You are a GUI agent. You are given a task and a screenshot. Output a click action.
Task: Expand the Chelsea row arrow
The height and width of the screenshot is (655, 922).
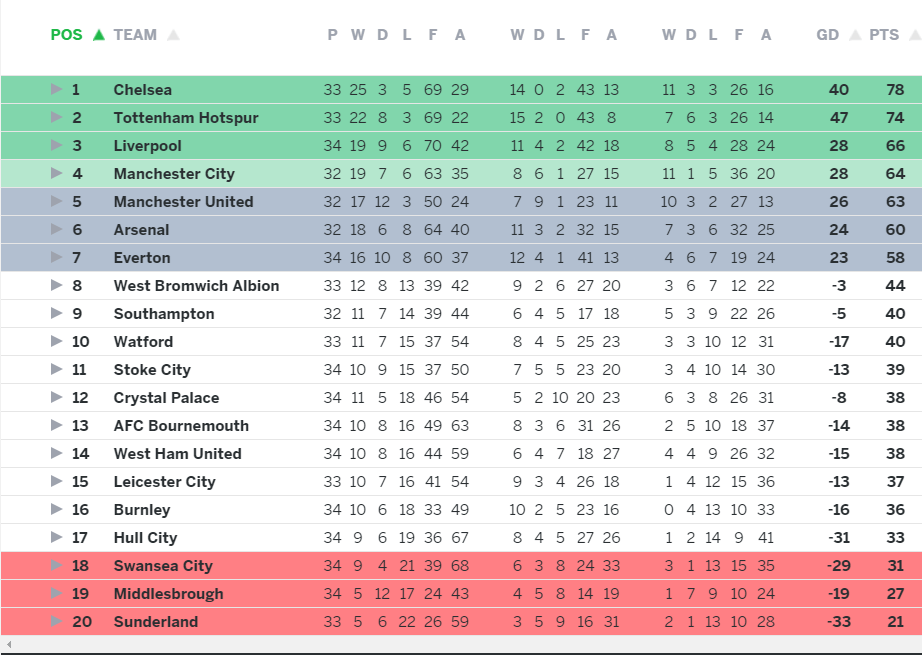coord(57,90)
